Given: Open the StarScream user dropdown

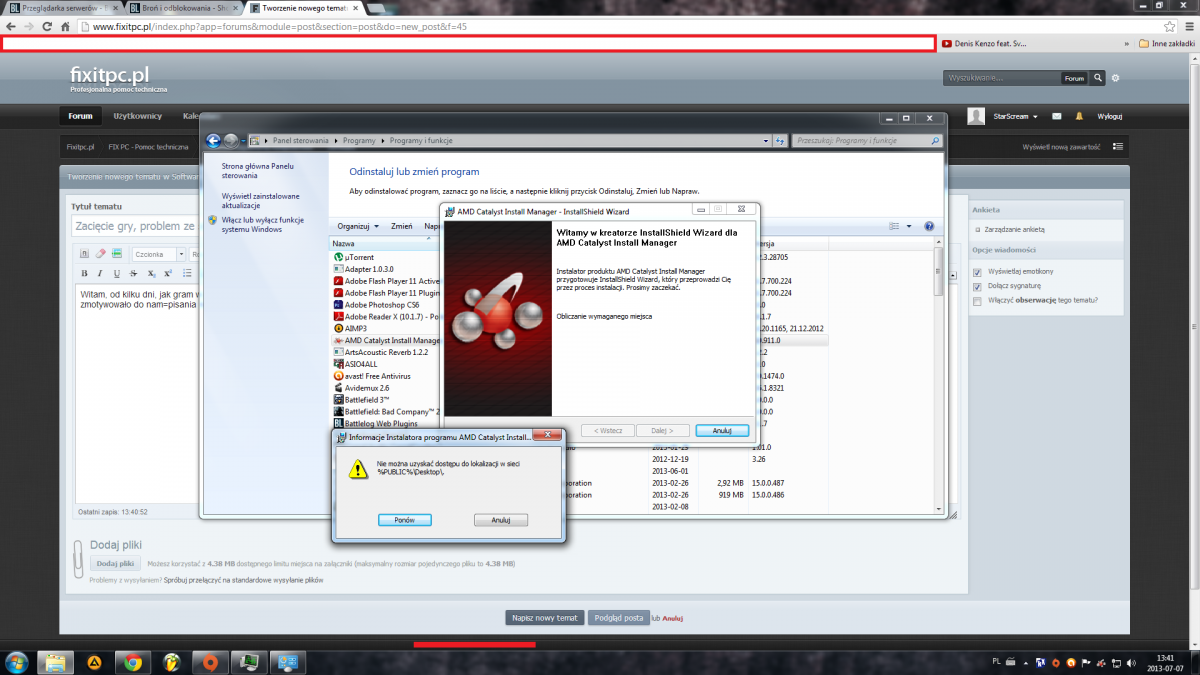Looking at the screenshot, I should [x=1015, y=117].
